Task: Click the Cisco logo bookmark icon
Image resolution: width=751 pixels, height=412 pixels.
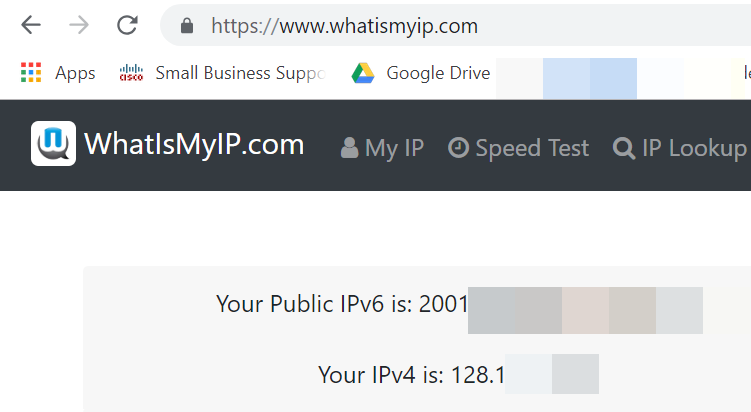Action: [131, 73]
